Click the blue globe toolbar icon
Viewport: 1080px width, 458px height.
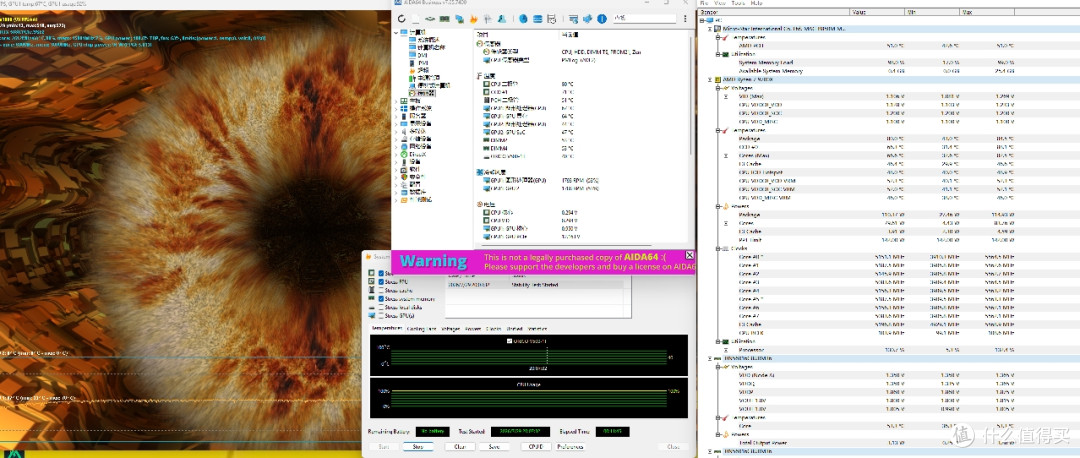click(523, 19)
